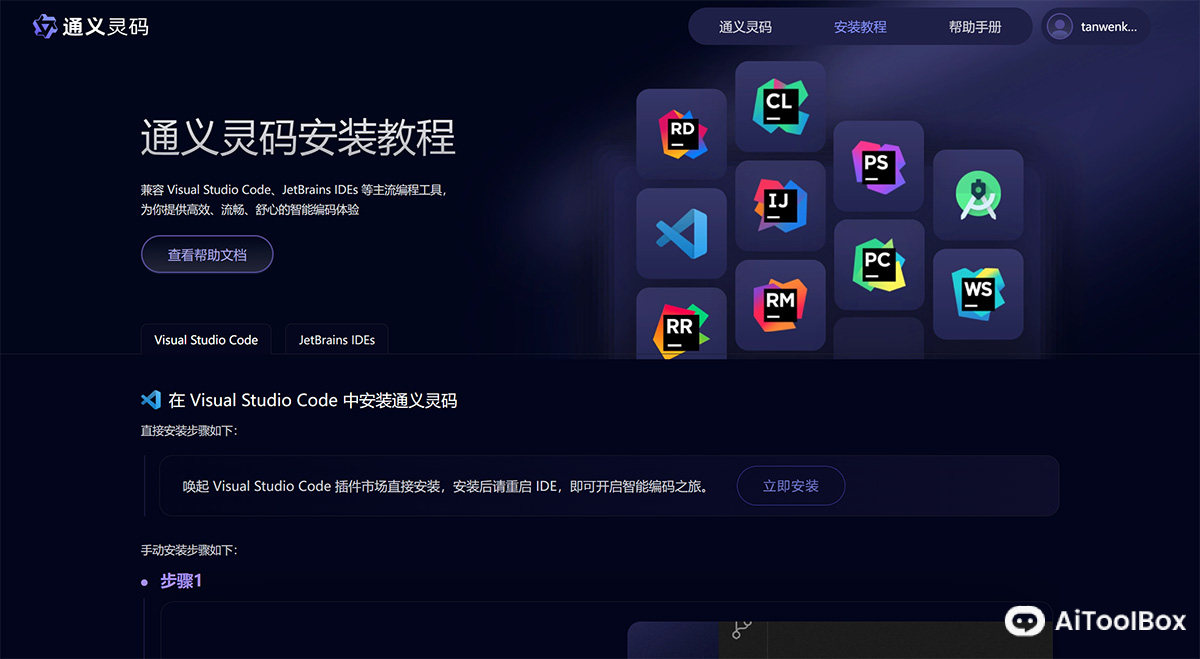Click the CLion (CL) IDE icon
The width and height of the screenshot is (1200, 659).
[x=780, y=106]
